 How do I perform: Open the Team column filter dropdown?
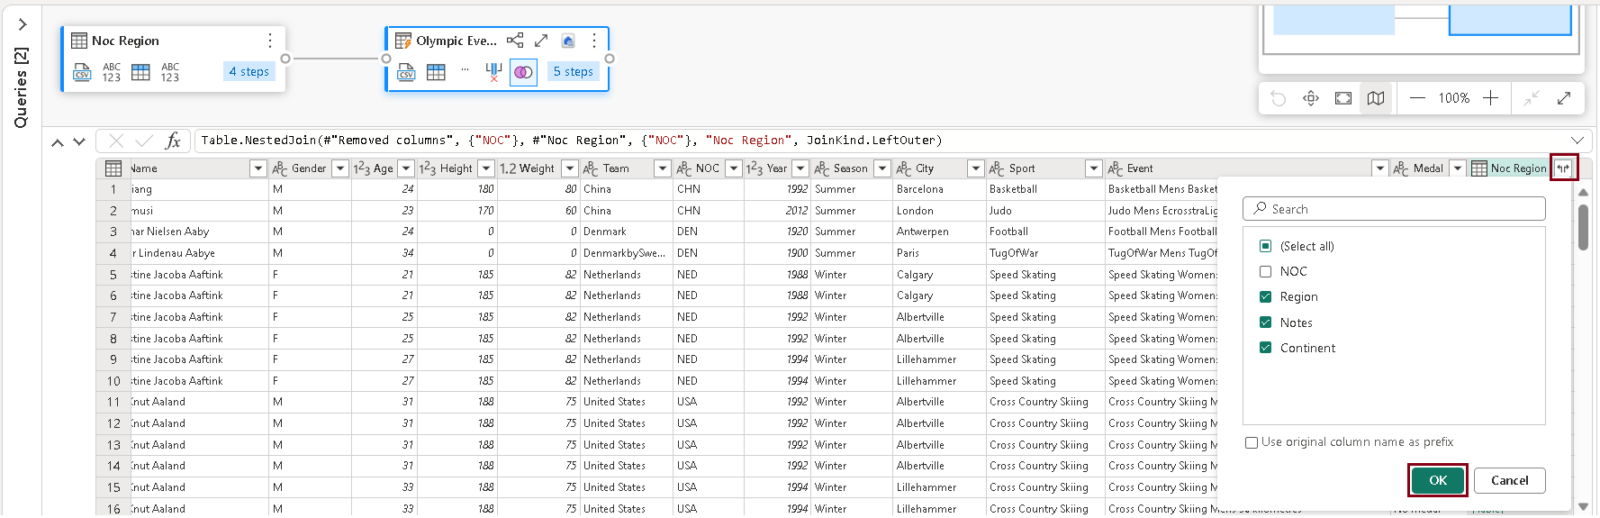click(662, 168)
